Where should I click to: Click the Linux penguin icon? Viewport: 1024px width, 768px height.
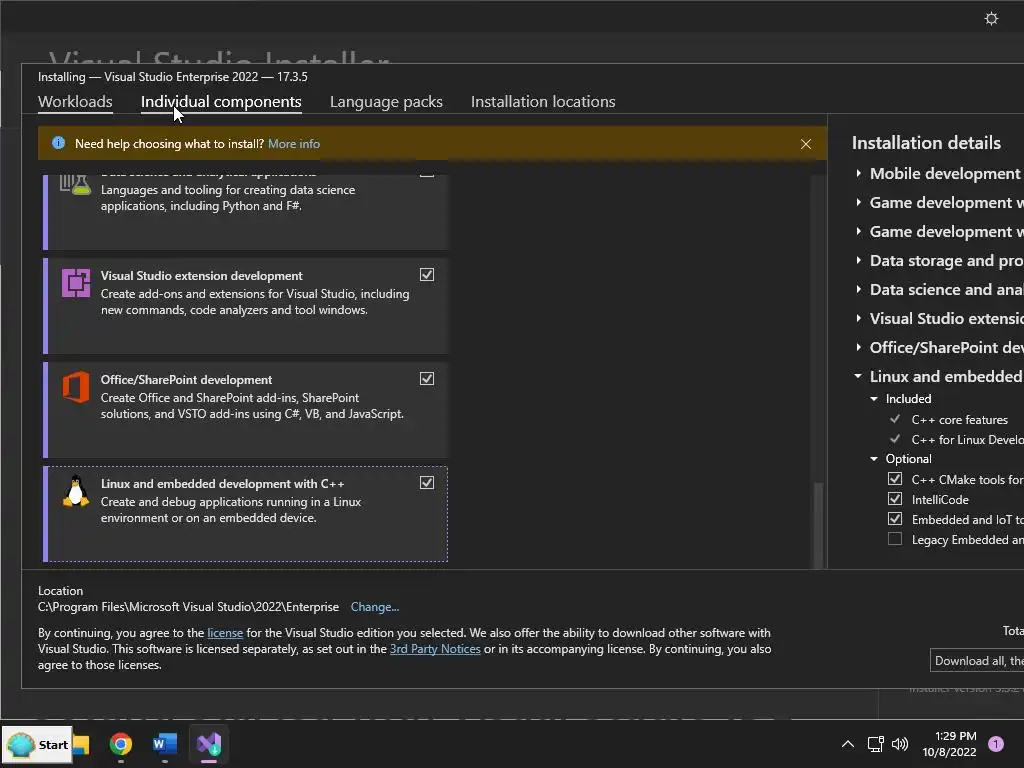pyautogui.click(x=76, y=491)
